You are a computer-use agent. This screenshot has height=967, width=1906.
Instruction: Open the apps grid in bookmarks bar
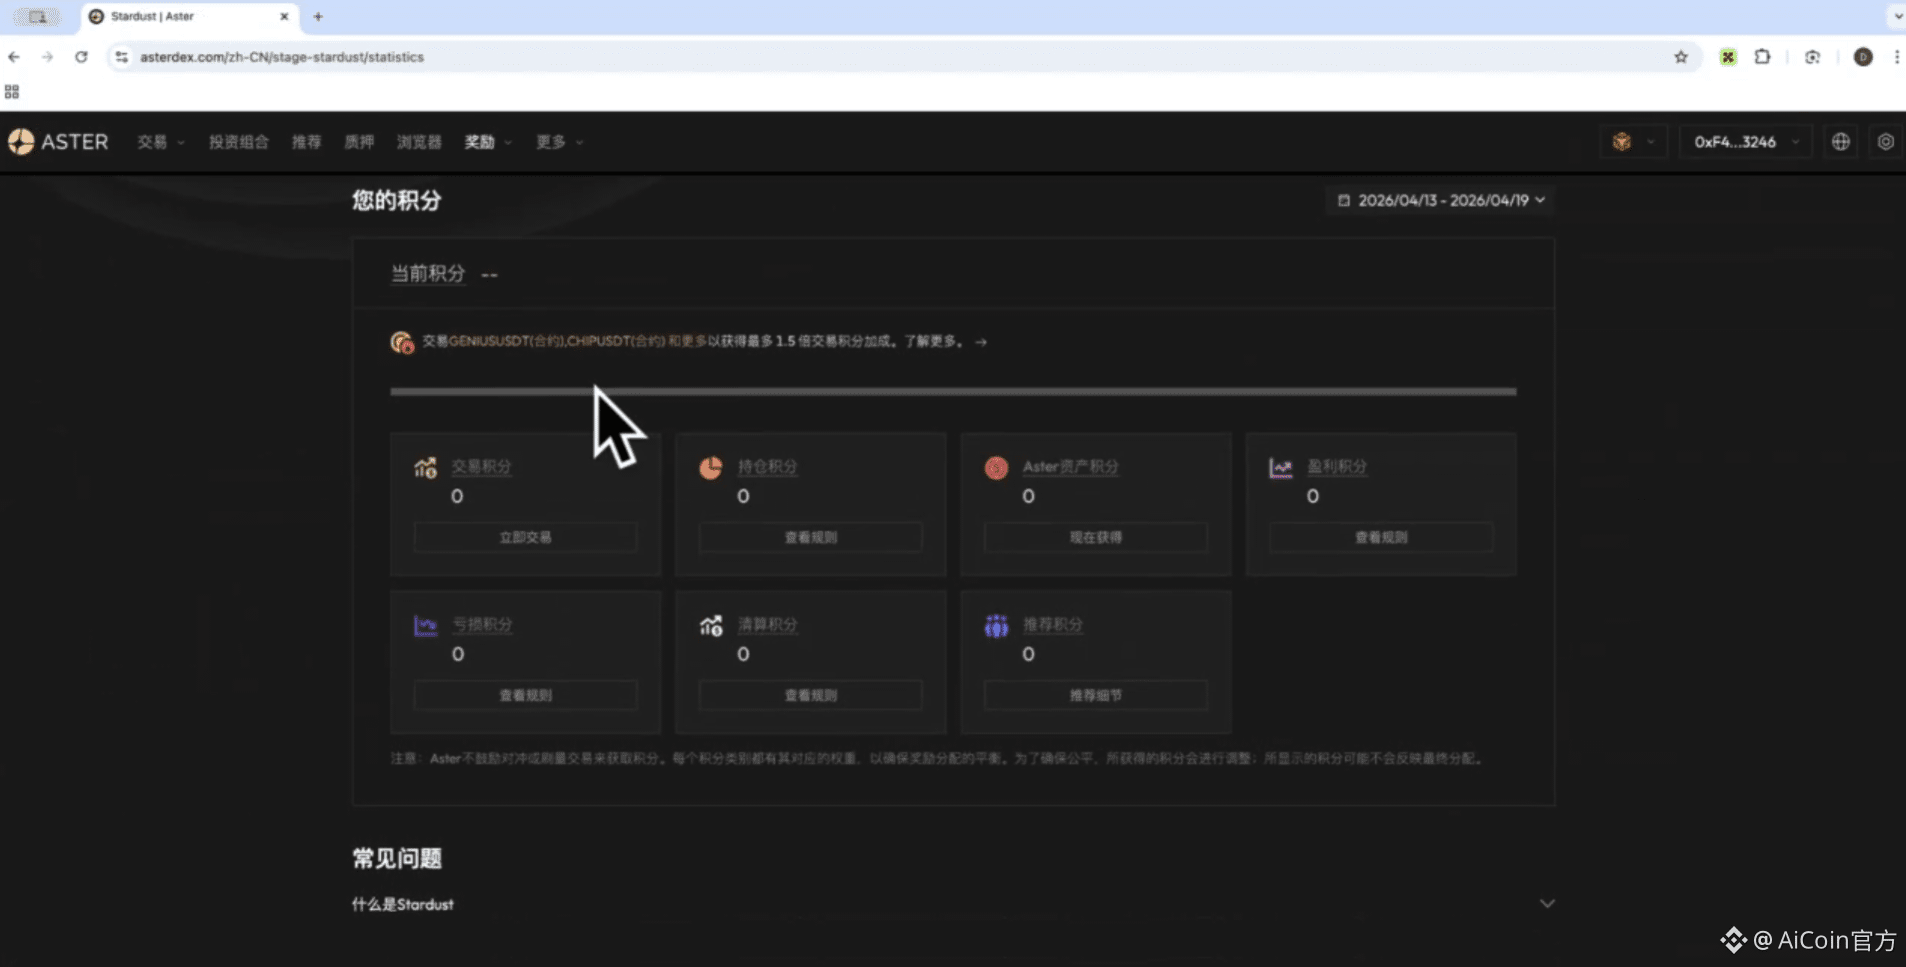12,92
